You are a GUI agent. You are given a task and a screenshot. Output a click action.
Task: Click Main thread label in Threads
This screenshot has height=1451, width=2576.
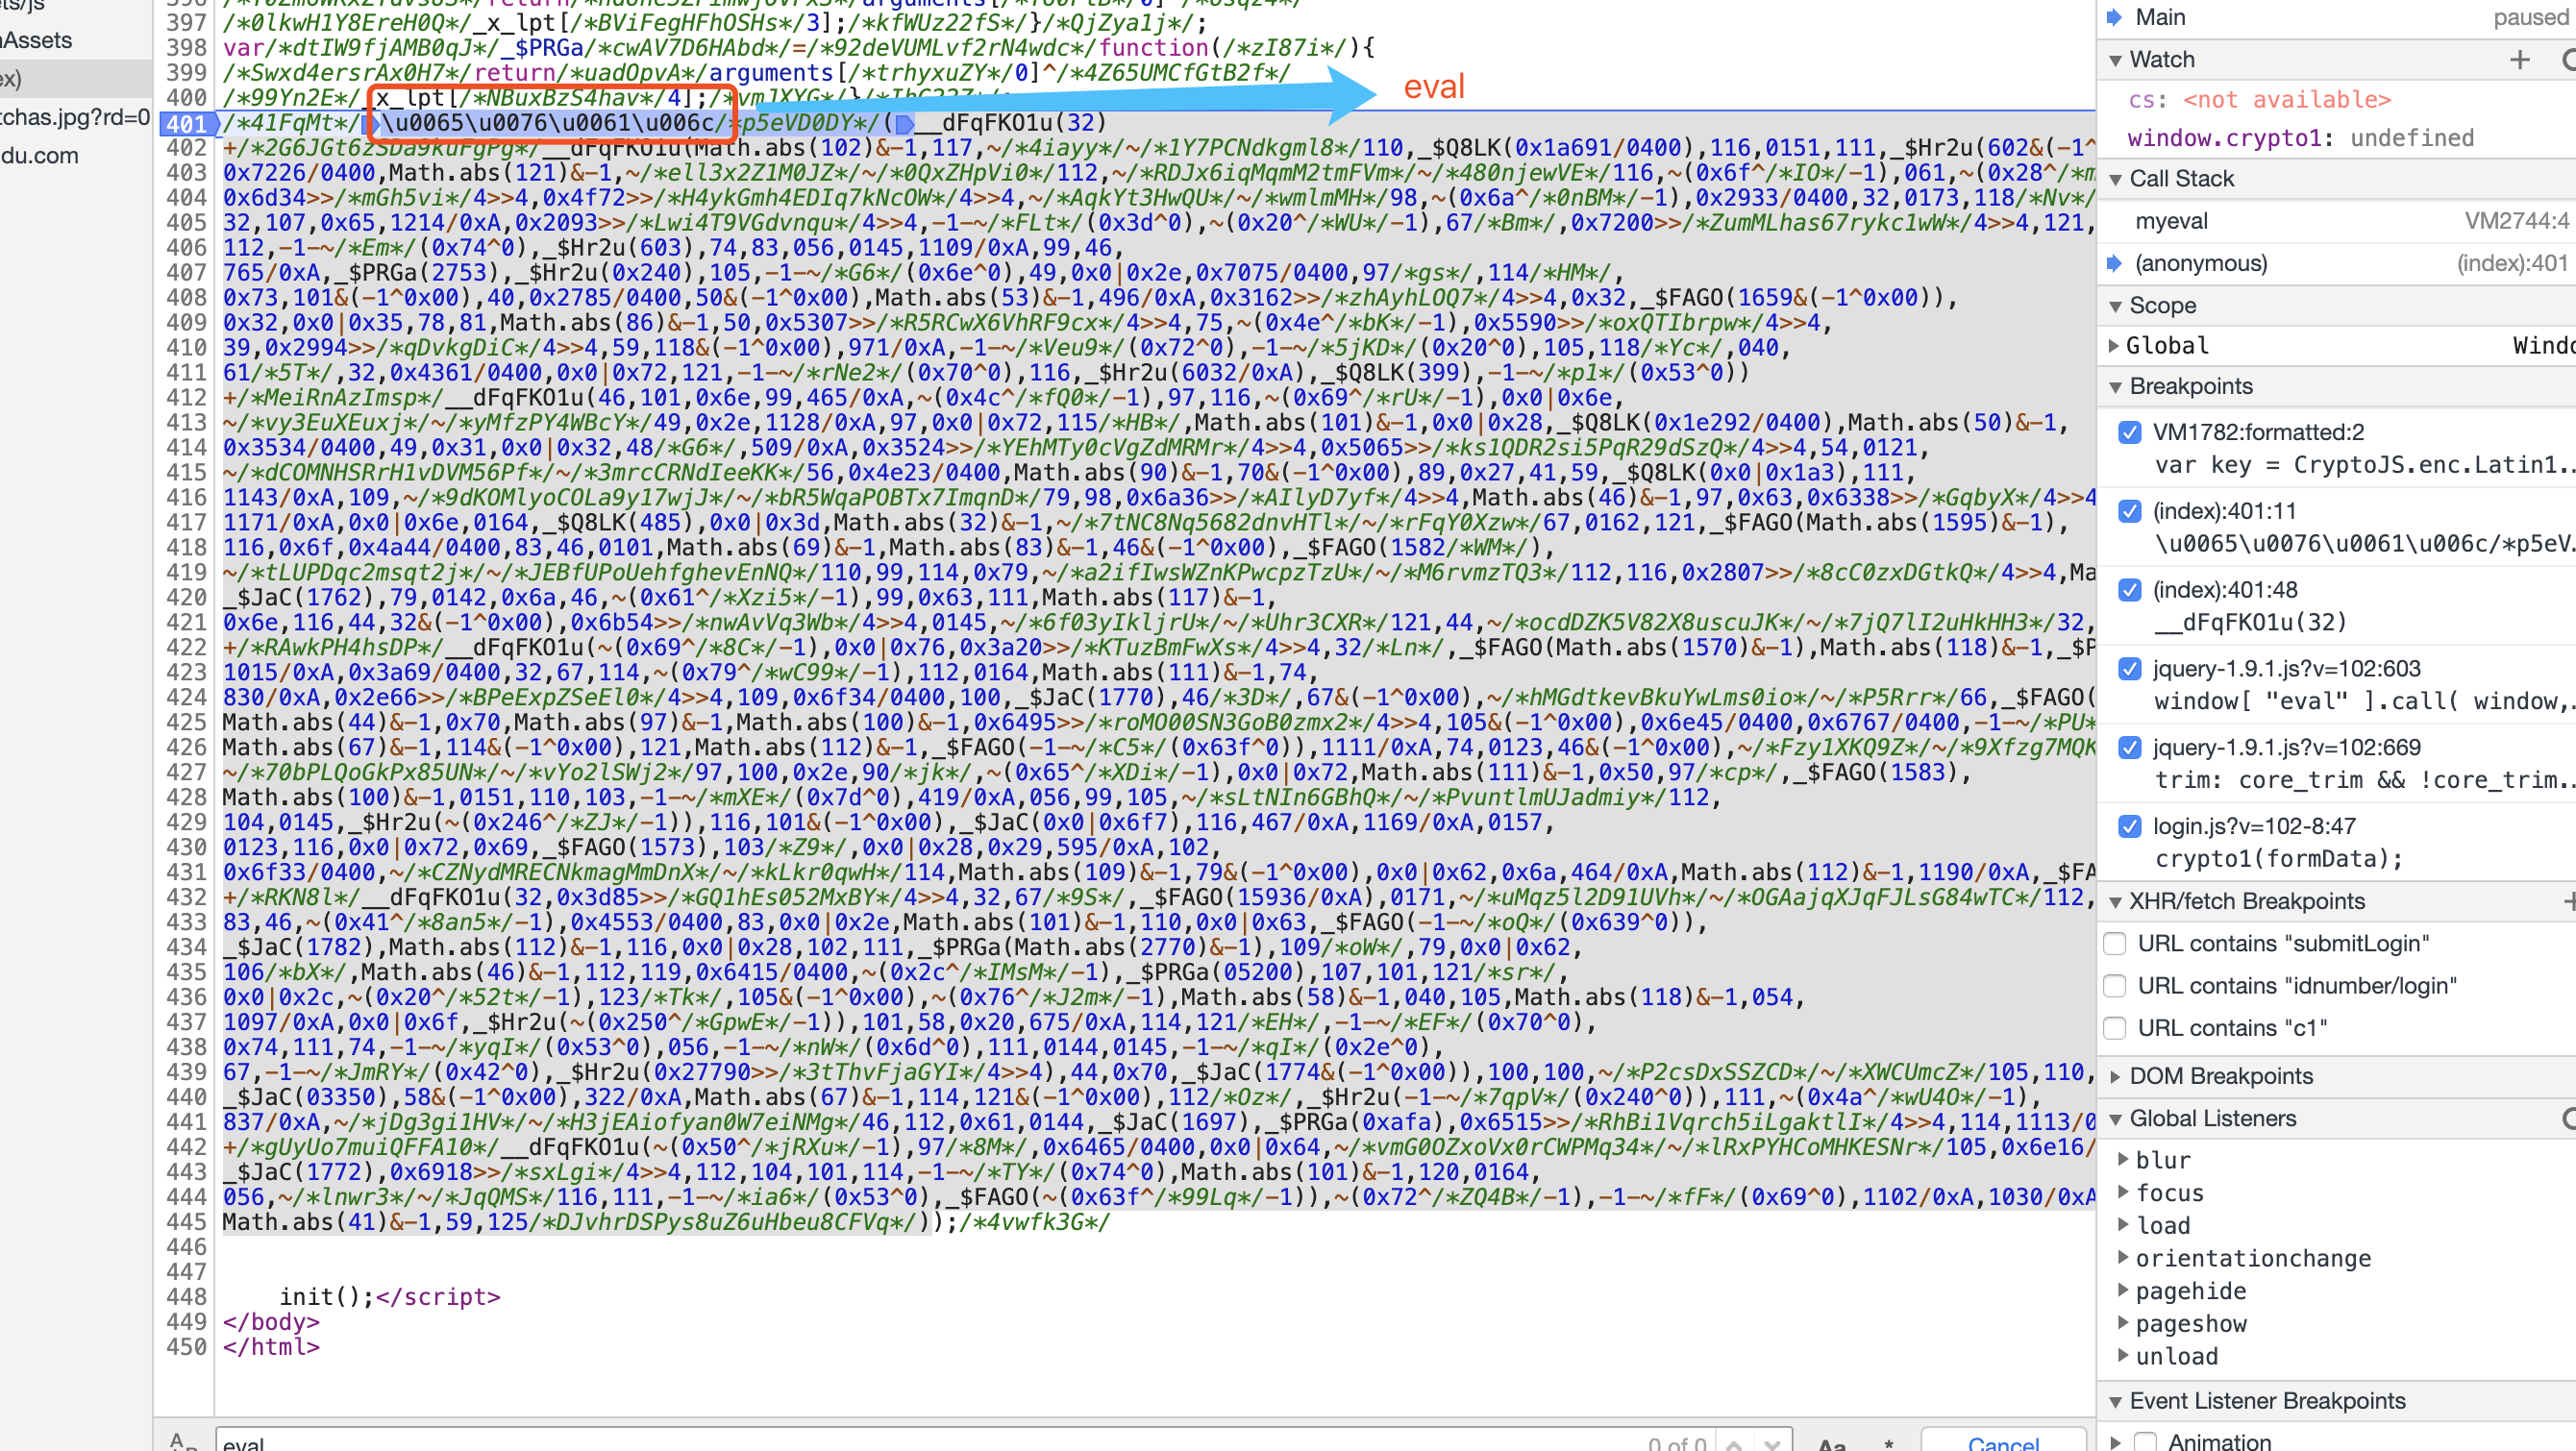pos(2160,17)
